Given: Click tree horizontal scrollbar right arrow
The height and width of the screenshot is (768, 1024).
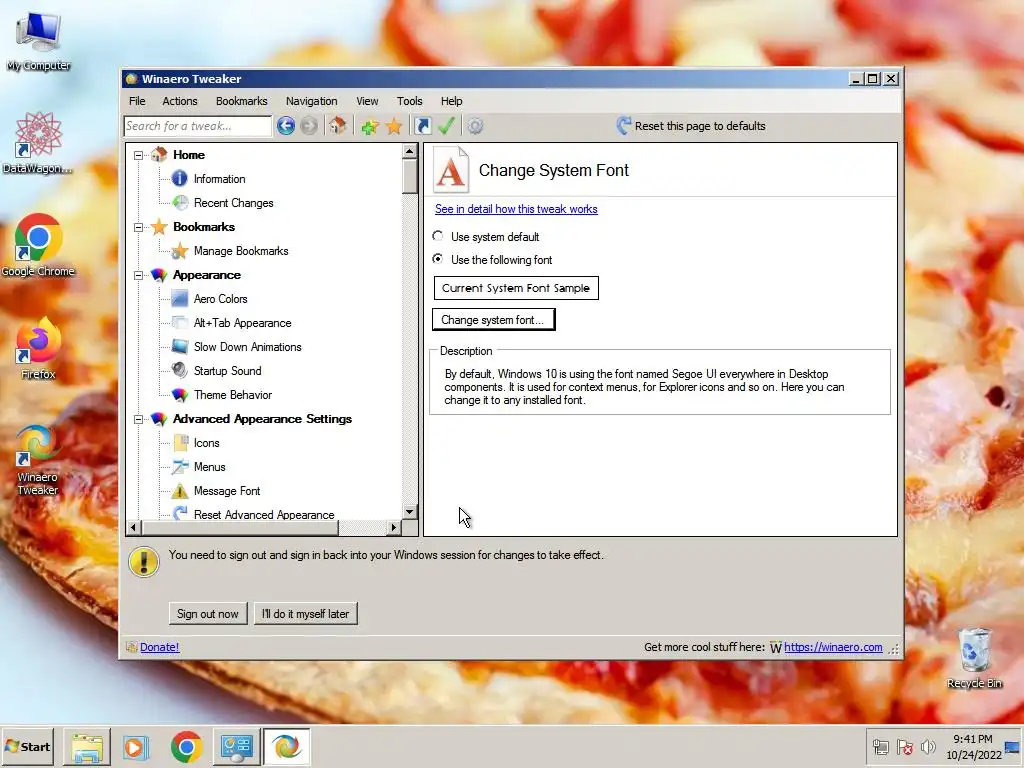Looking at the screenshot, I should point(394,527).
